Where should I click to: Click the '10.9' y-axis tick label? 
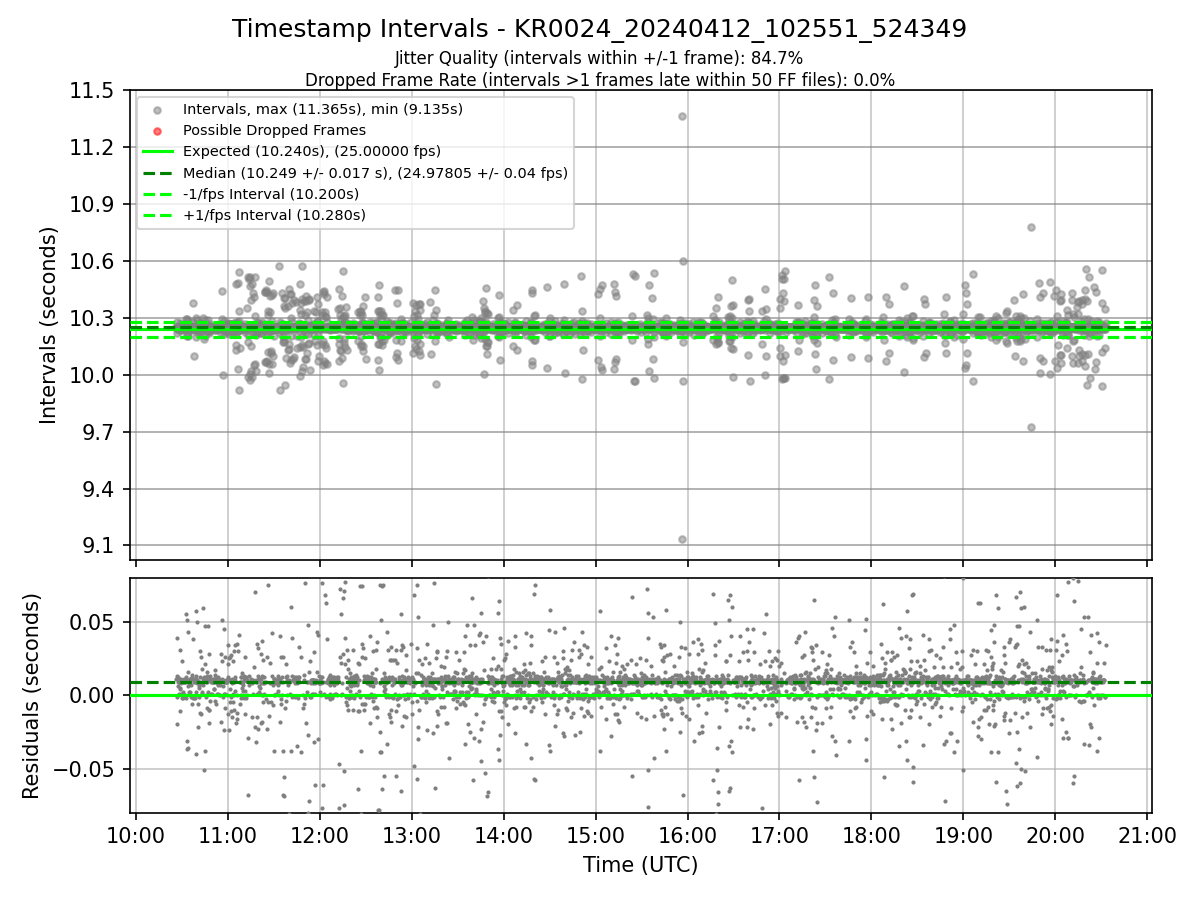point(94,205)
